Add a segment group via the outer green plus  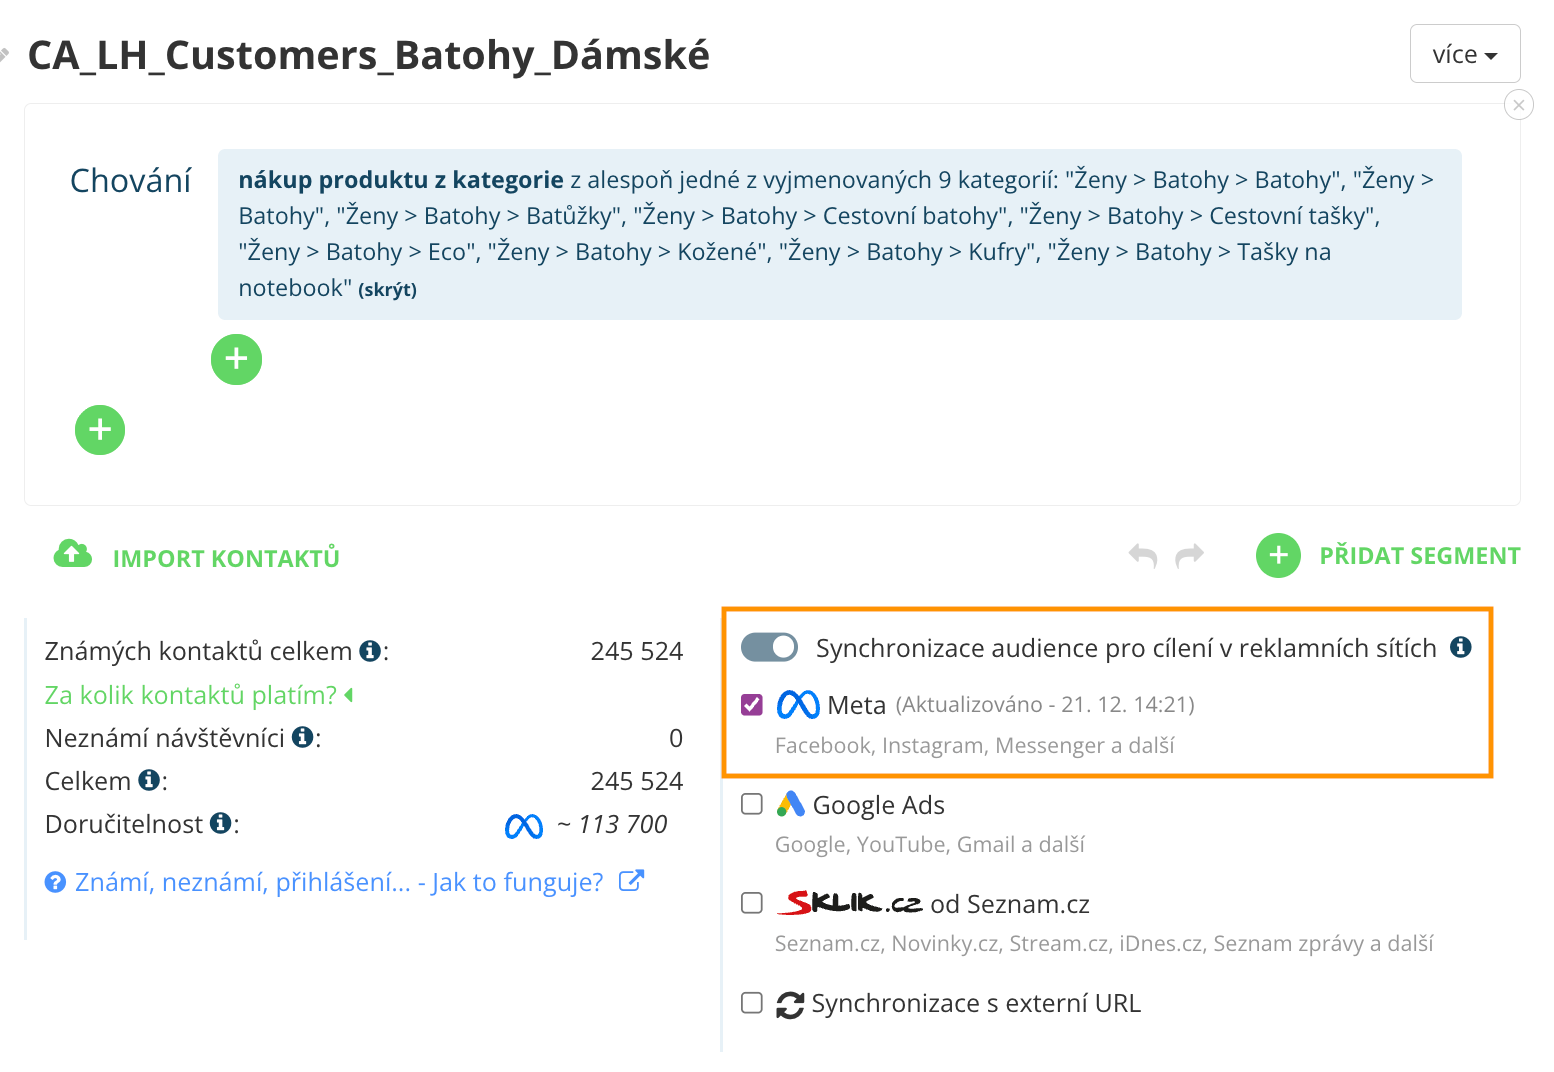[99, 430]
